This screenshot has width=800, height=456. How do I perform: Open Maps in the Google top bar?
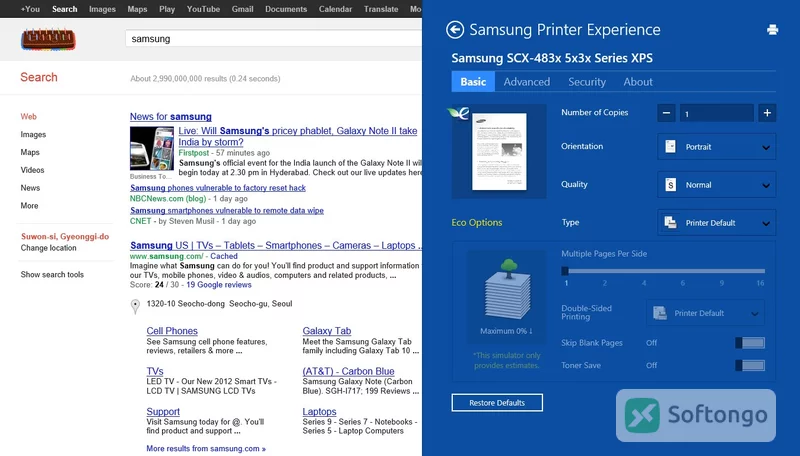click(x=137, y=9)
